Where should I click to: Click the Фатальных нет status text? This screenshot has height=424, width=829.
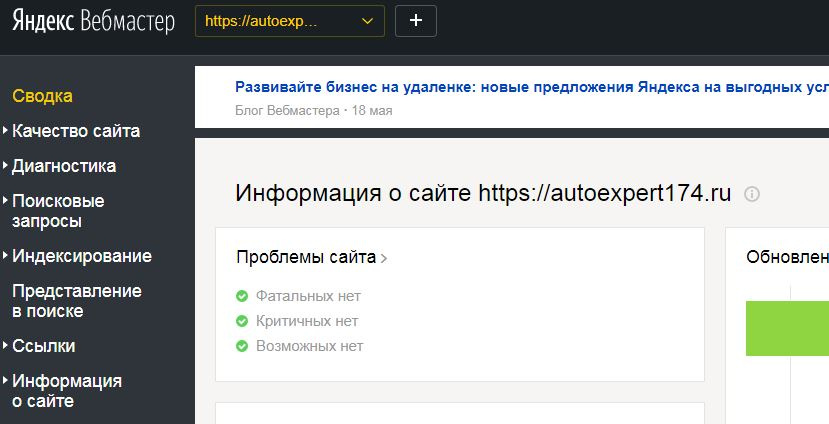point(308,296)
